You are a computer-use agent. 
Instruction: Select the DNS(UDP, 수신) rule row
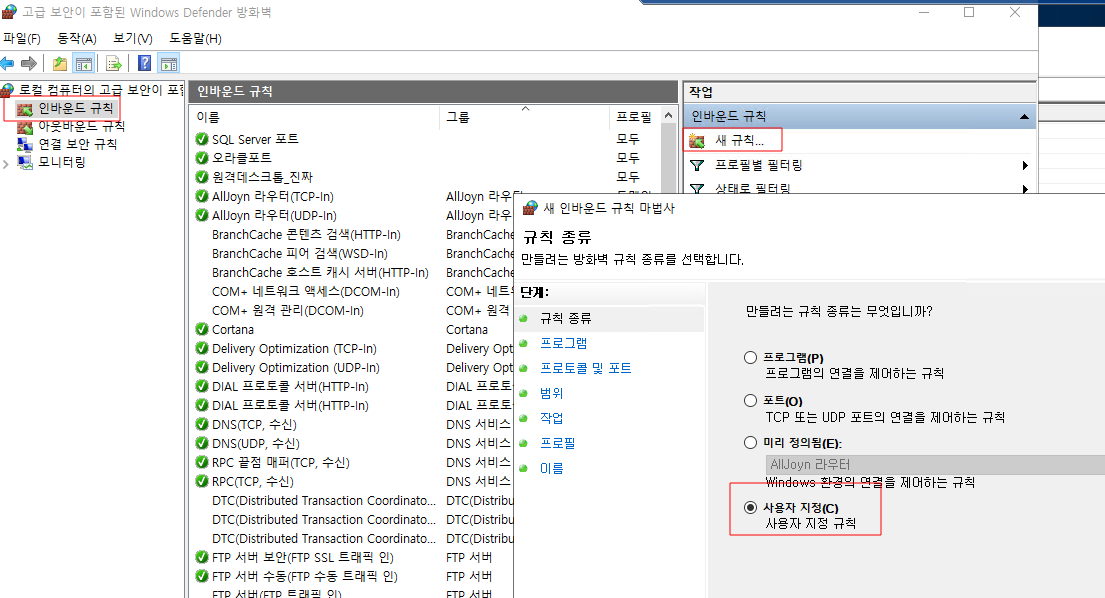pyautogui.click(x=256, y=443)
